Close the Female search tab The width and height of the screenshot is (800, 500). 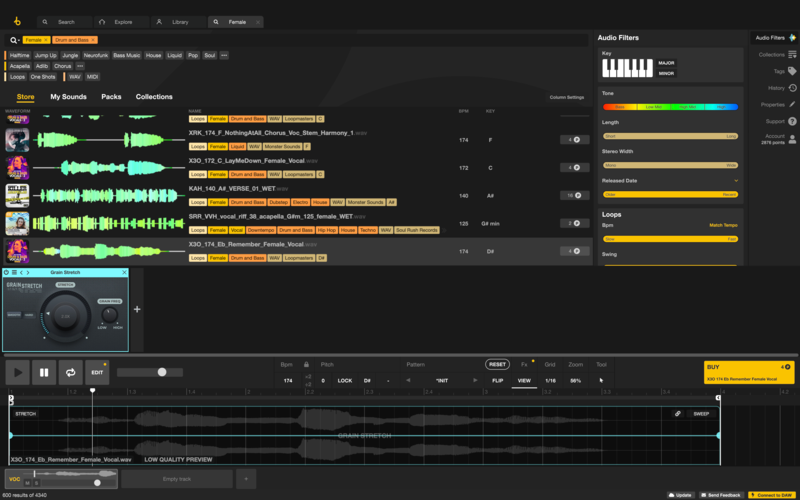[x=258, y=22]
